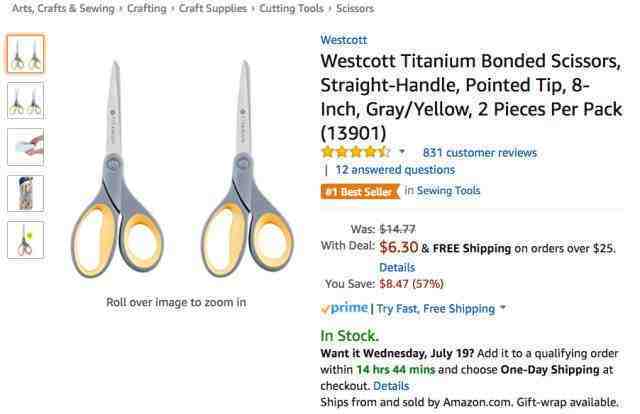Select the second scissors thumbnail image
The width and height of the screenshot is (640, 414).
pos(25,100)
